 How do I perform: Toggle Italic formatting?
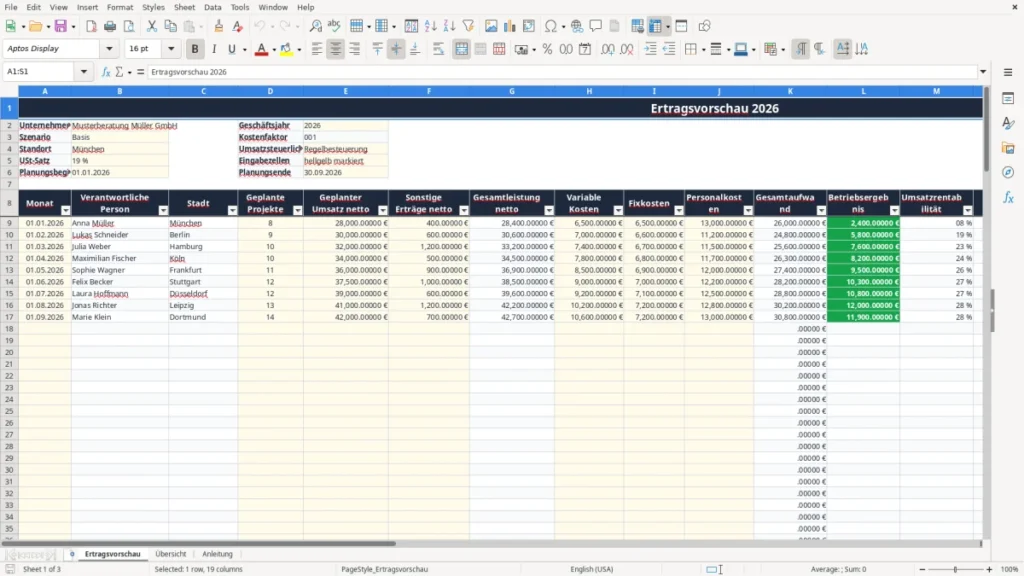pyautogui.click(x=214, y=49)
